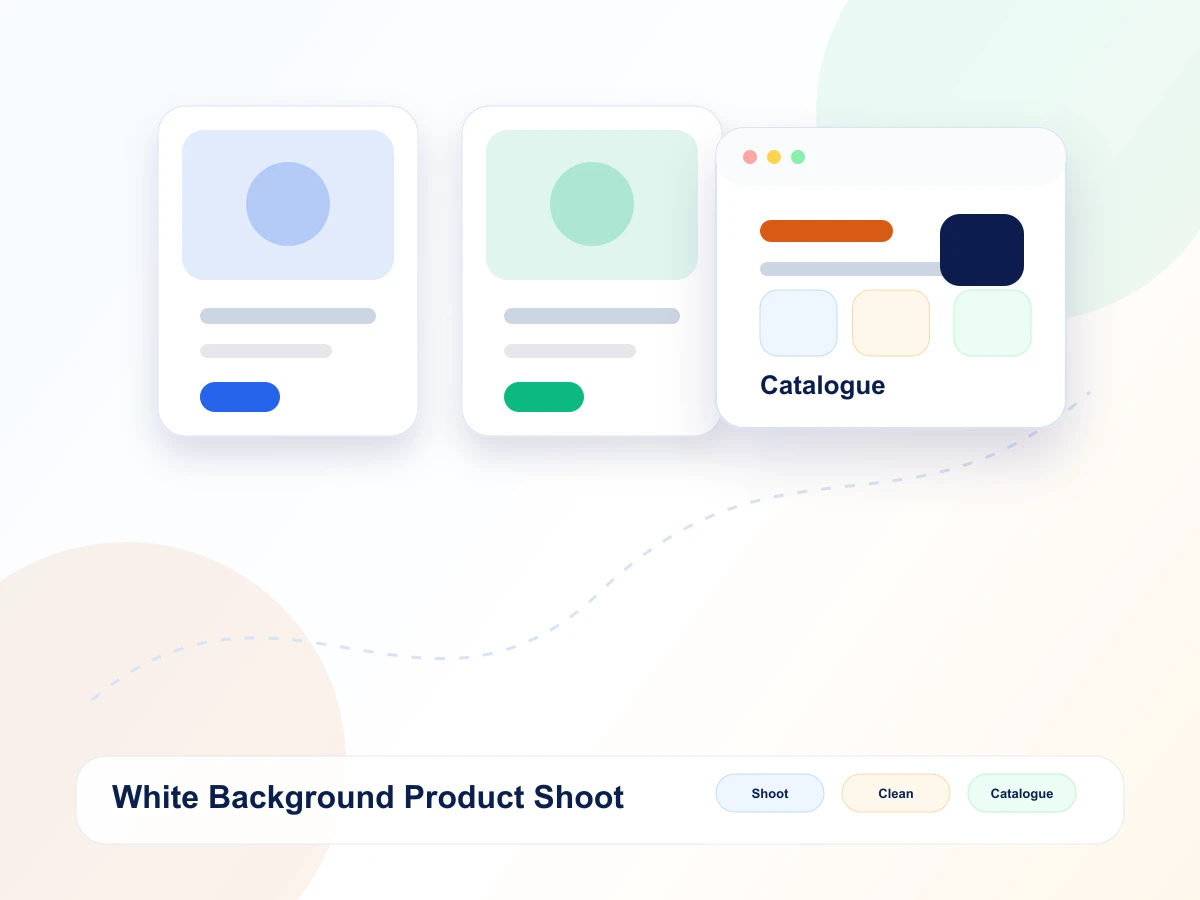Select the Catalogue pill tag in the bottom bar
Screen dimensions: 1200x900
tap(1022, 793)
